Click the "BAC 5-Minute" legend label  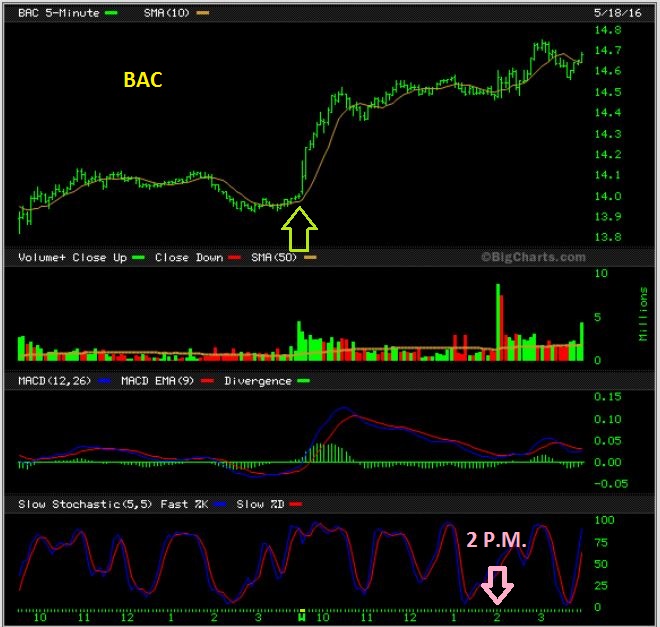(x=59, y=13)
